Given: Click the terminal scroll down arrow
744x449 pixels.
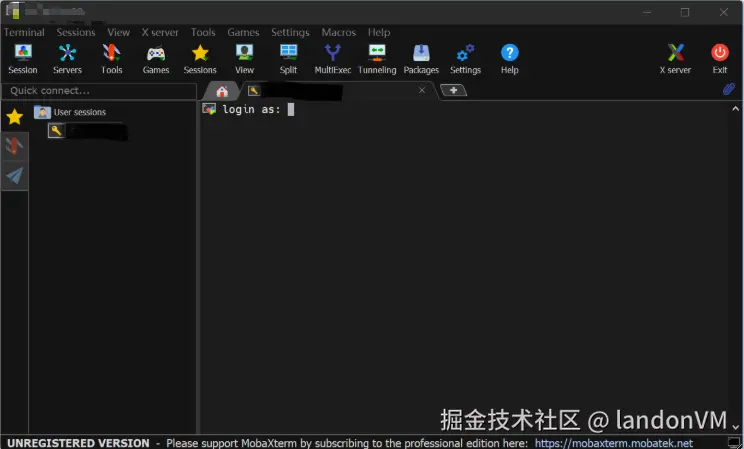Looking at the screenshot, I should tap(735, 427).
